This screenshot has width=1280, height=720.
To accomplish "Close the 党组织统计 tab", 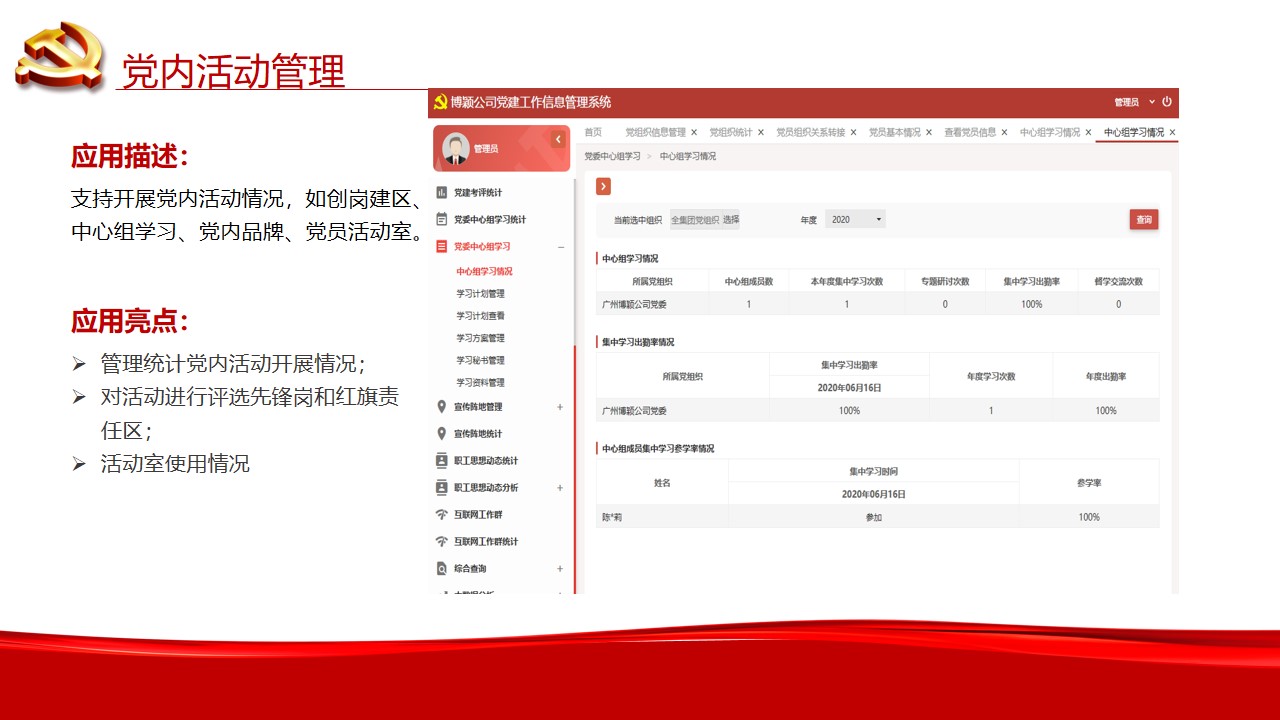I will (x=761, y=132).
